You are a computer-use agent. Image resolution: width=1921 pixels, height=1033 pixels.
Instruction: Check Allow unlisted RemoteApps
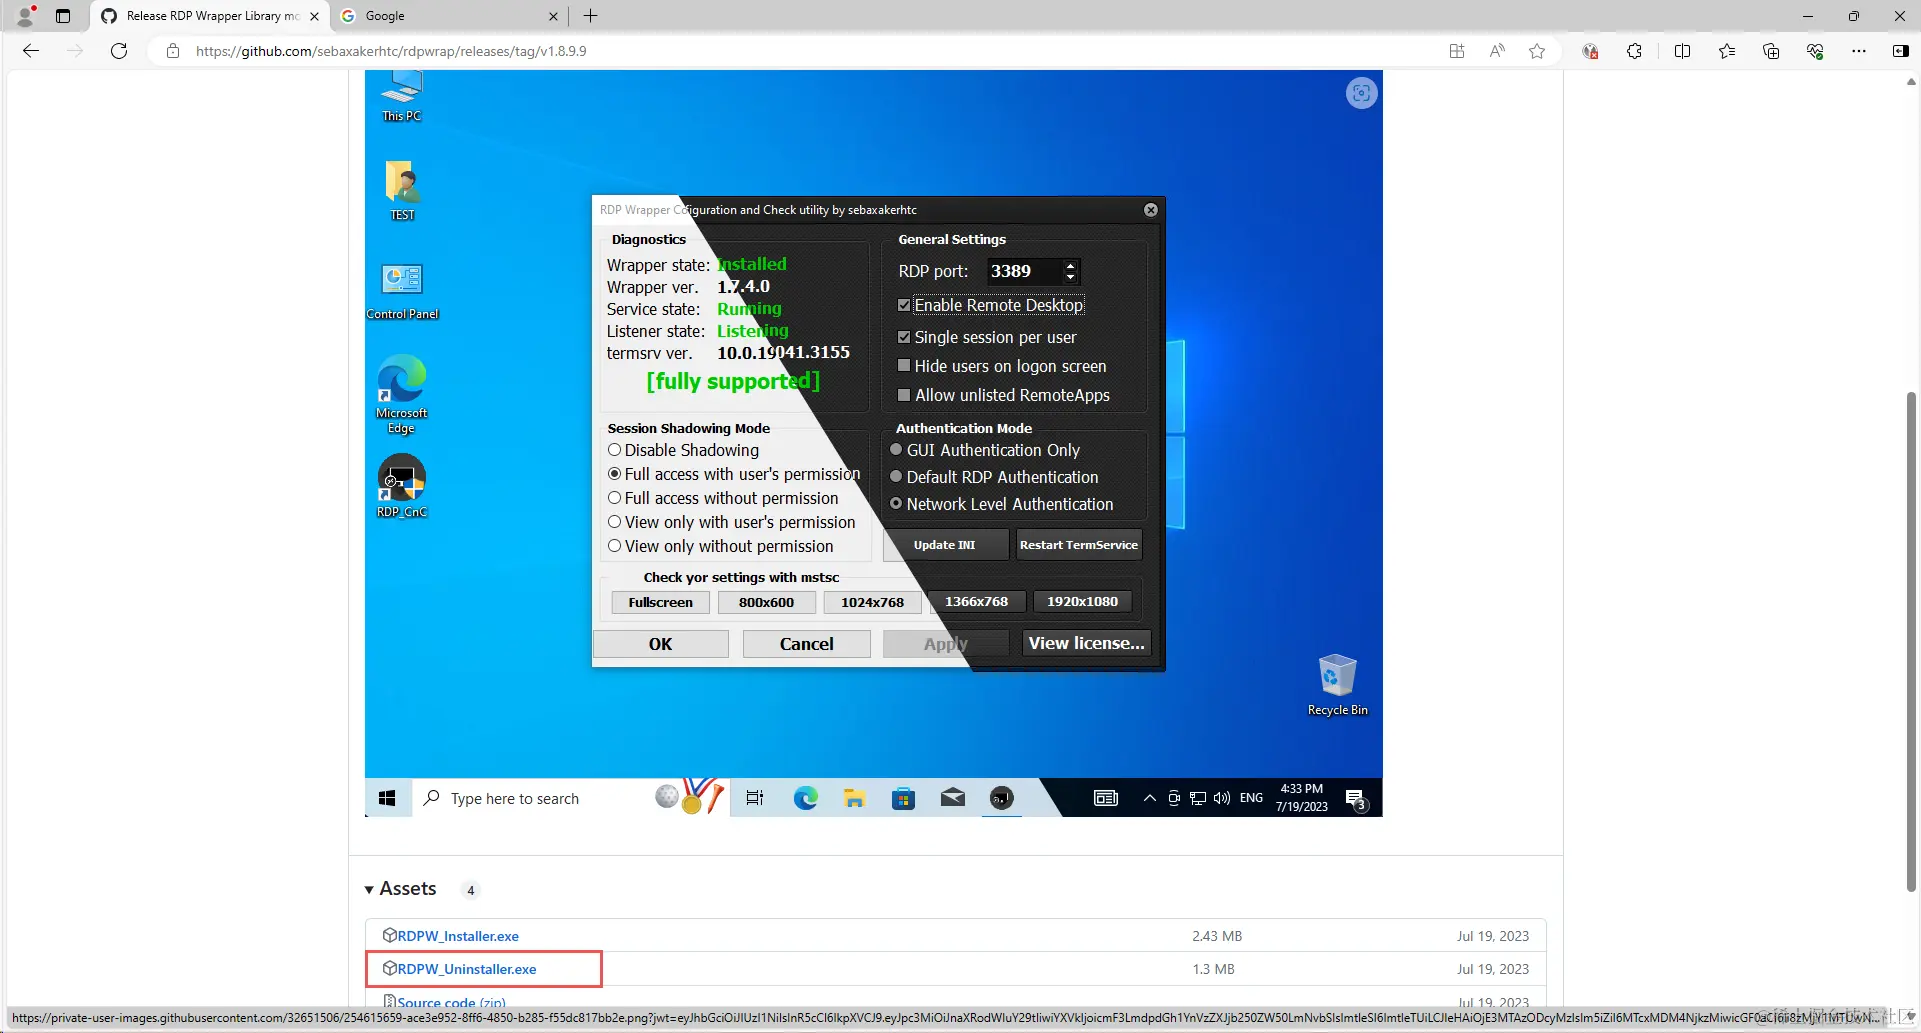click(904, 395)
